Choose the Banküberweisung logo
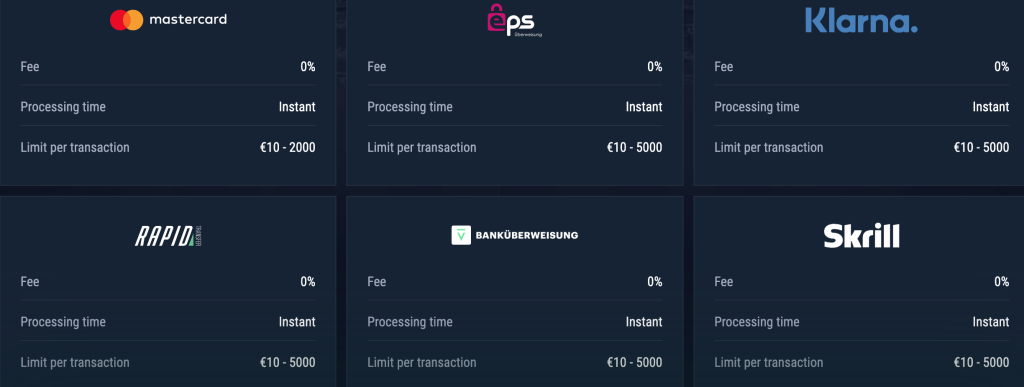 pos(515,236)
